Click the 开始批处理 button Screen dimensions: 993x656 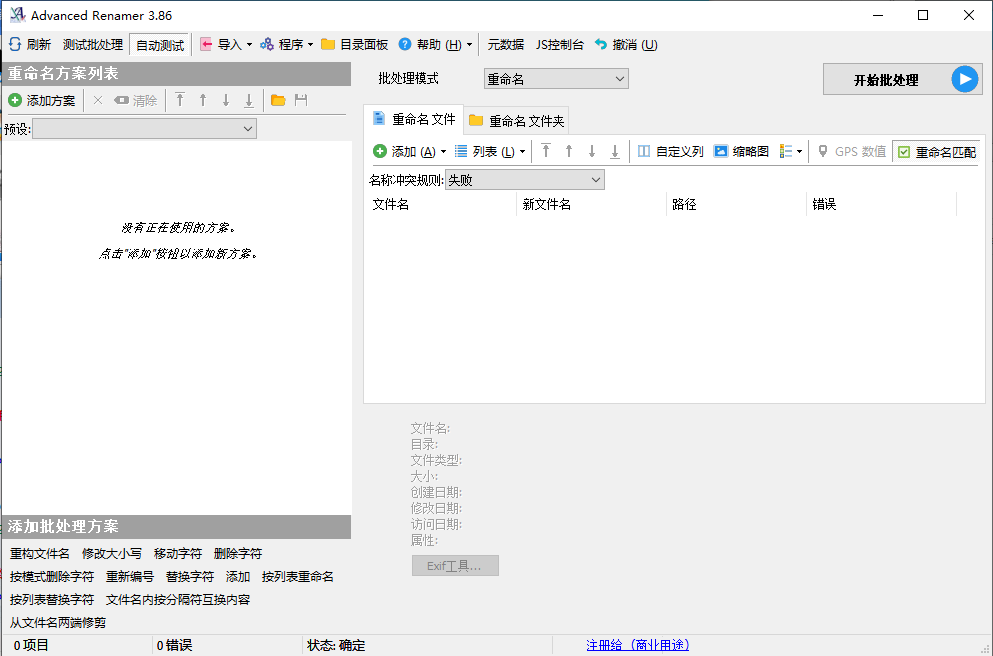900,79
